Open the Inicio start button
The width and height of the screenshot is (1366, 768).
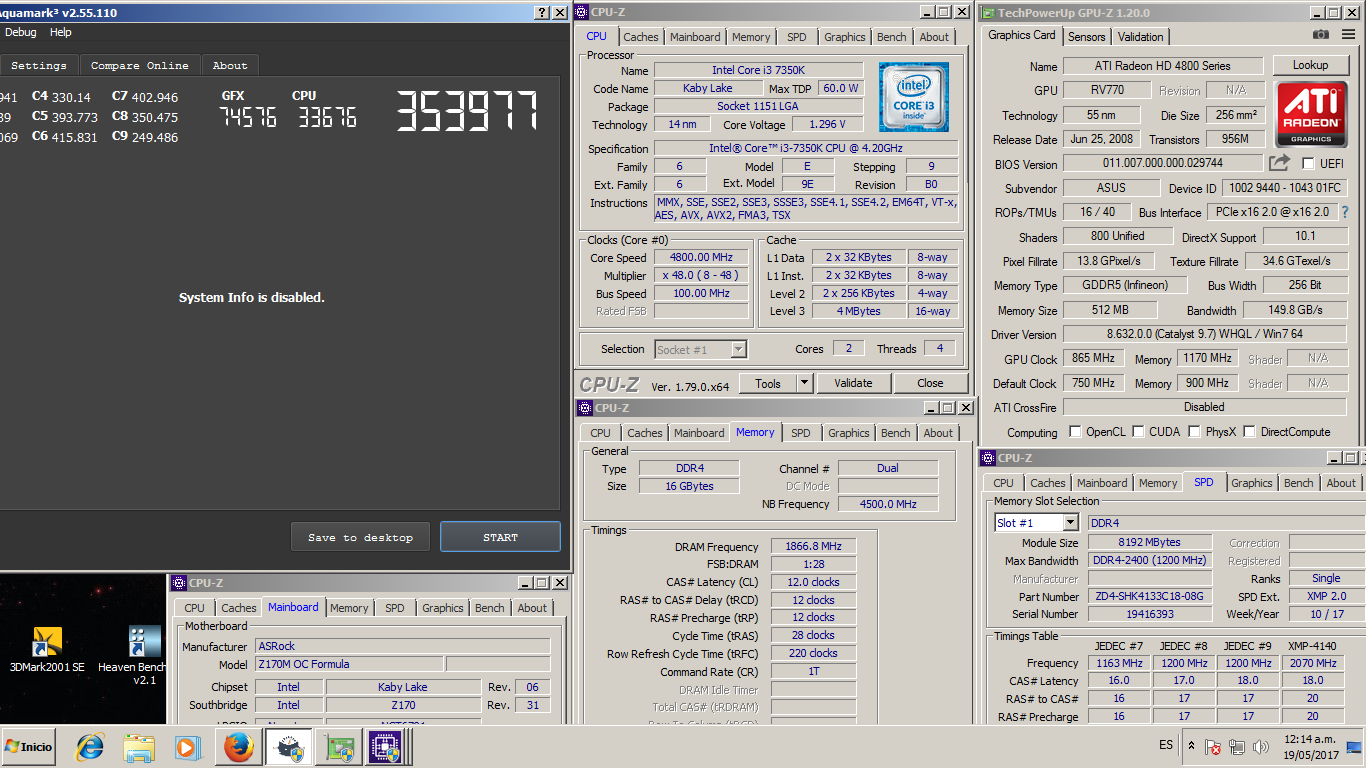29,747
